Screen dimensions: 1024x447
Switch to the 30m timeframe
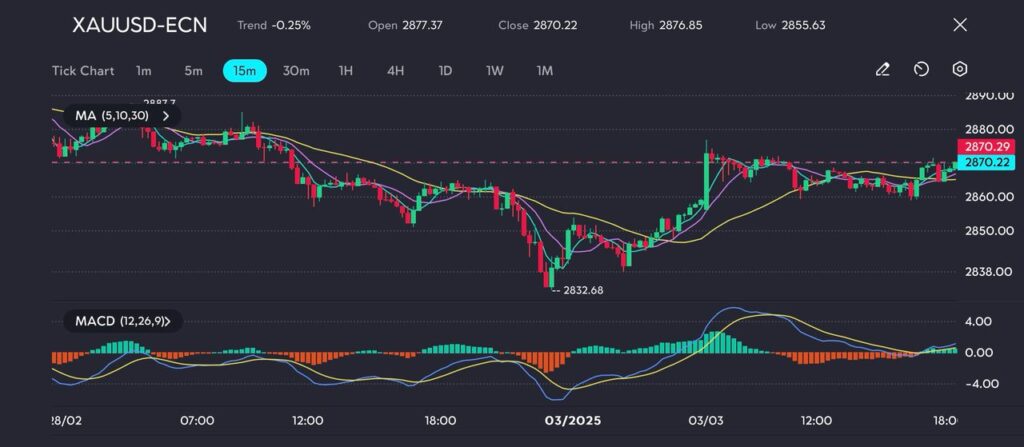point(296,71)
